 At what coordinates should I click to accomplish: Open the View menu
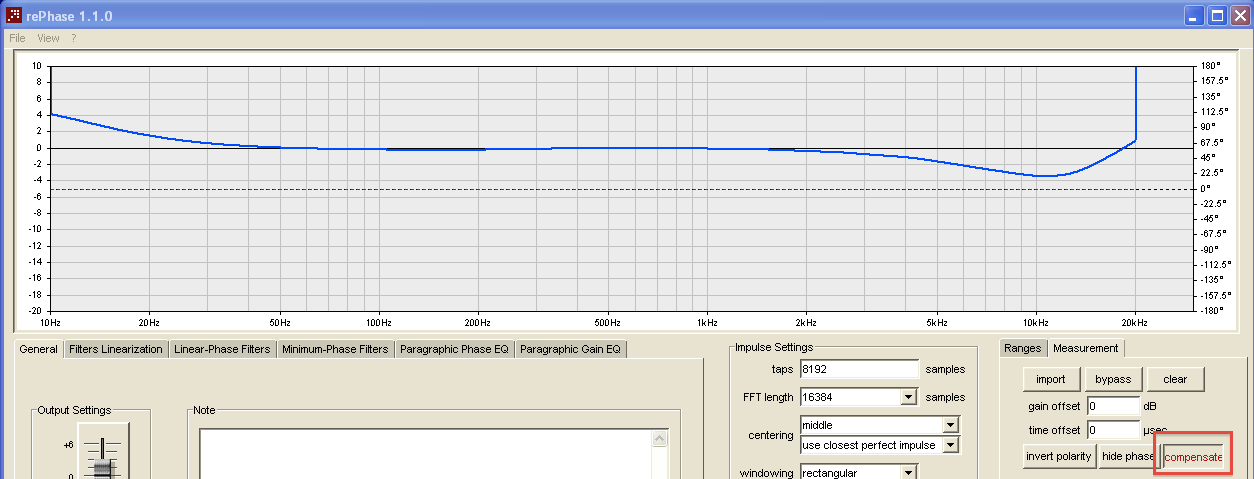(48, 38)
